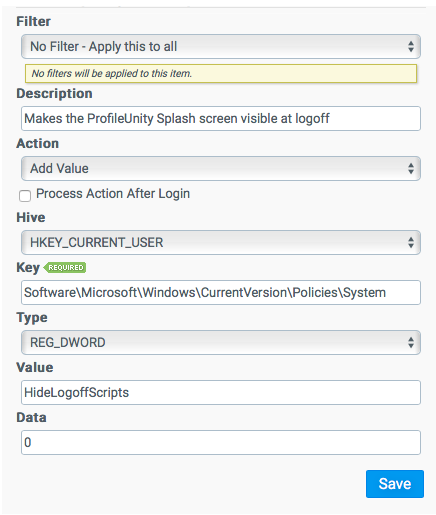Focus the Value field containing HideLogoffScripts
This screenshot has width=436, height=515.
(x=221, y=393)
